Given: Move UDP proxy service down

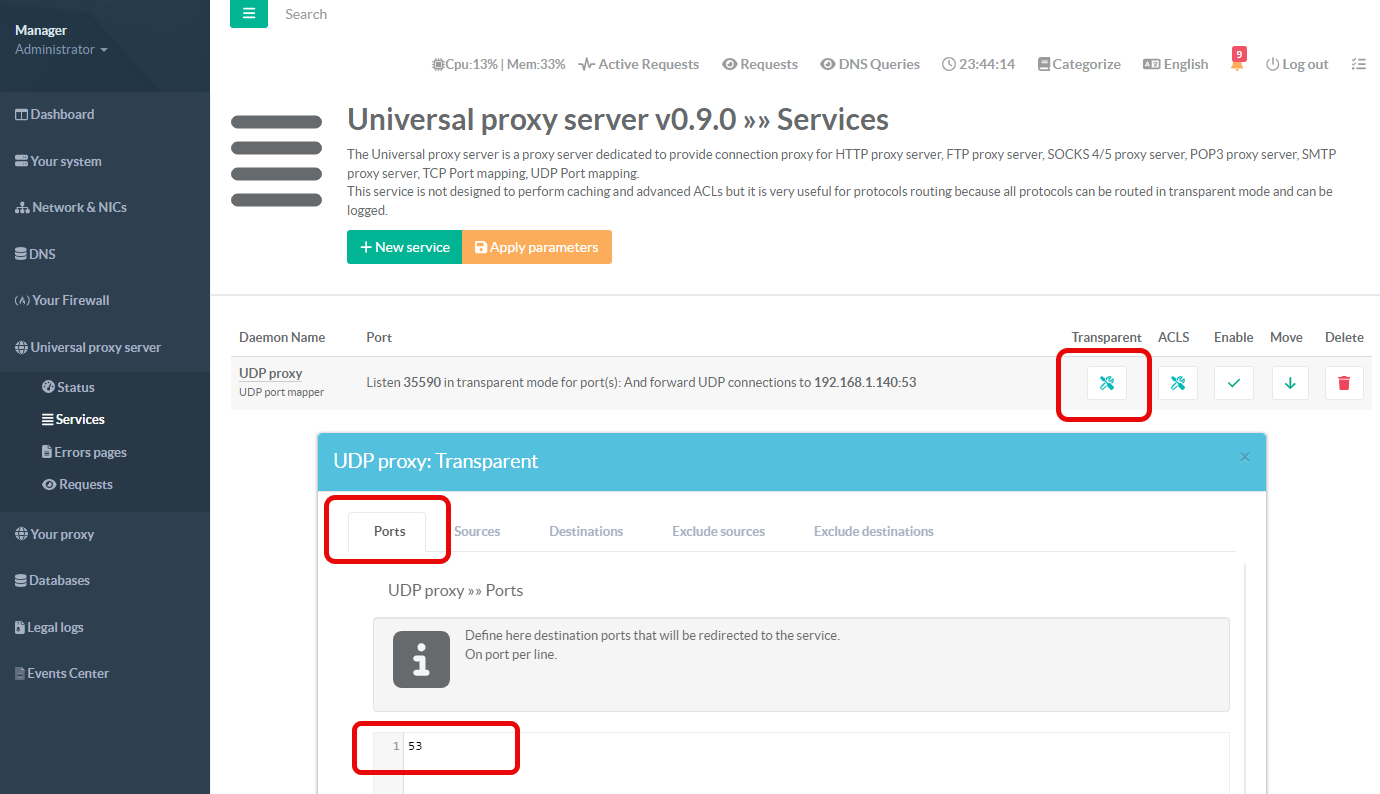Looking at the screenshot, I should (x=1289, y=383).
